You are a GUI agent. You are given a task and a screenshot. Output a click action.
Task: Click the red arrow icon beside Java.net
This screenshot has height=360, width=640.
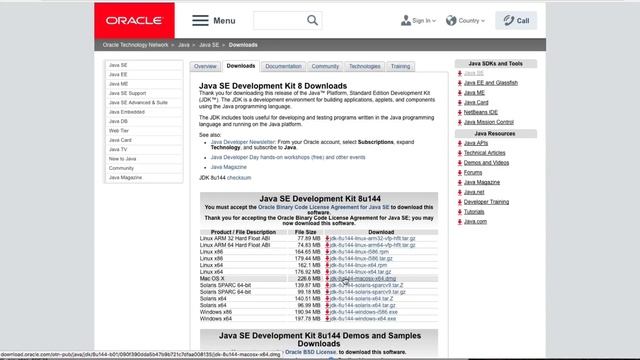460,192
